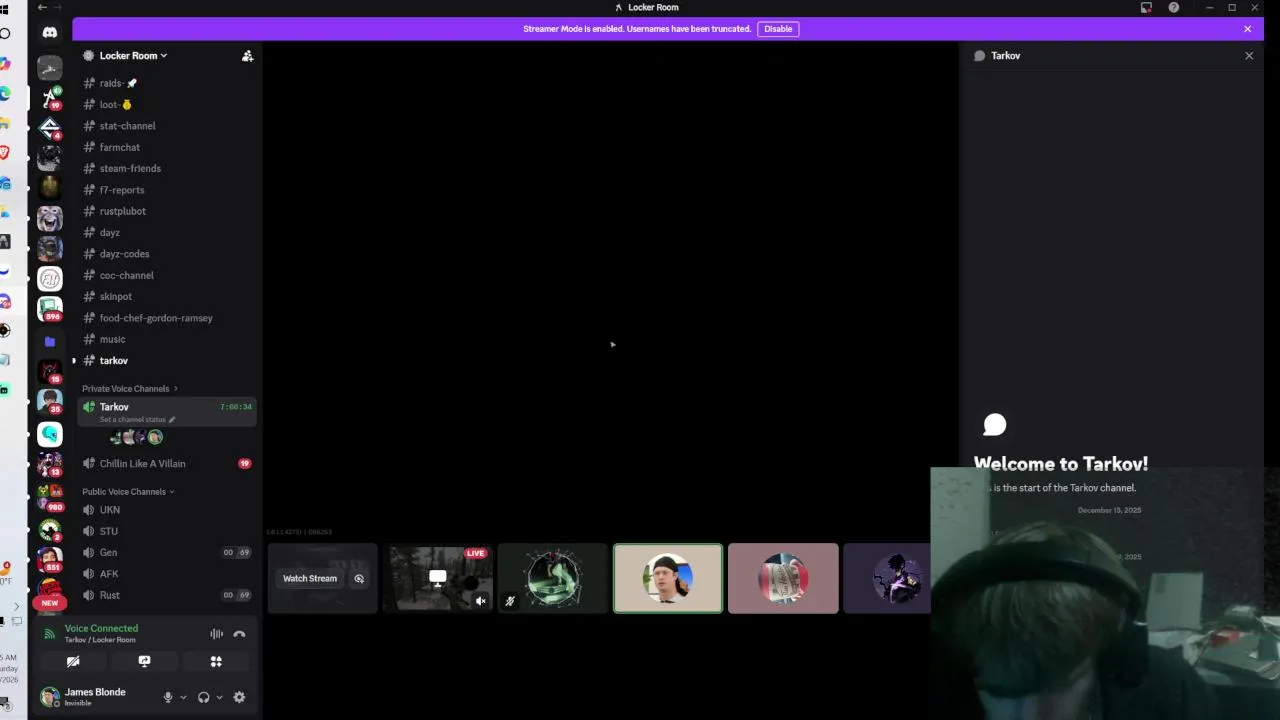The width and height of the screenshot is (1280, 720).
Task: Open microphone input options arrow
Action: [x=183, y=697]
